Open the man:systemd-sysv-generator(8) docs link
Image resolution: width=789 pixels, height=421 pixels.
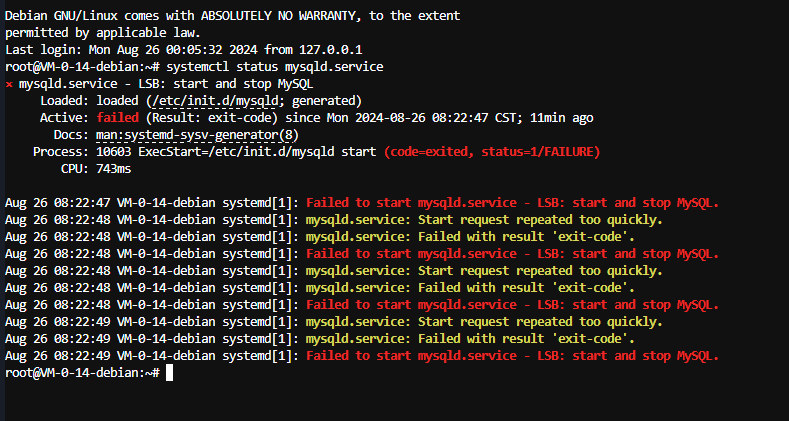[197, 135]
